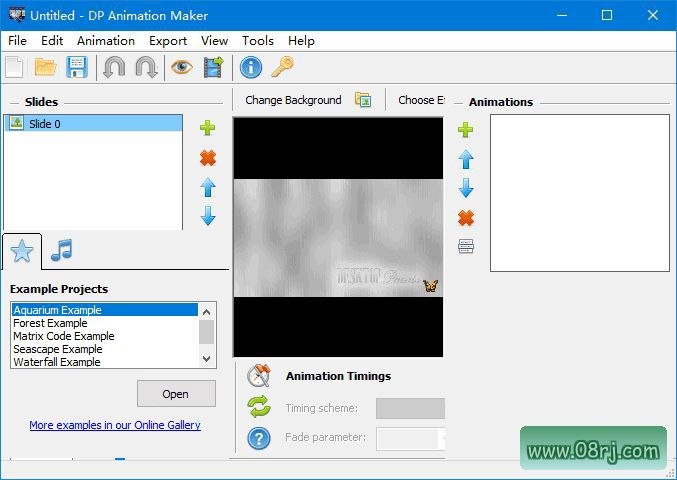Maximize the DP Animation Maker window

(607, 15)
